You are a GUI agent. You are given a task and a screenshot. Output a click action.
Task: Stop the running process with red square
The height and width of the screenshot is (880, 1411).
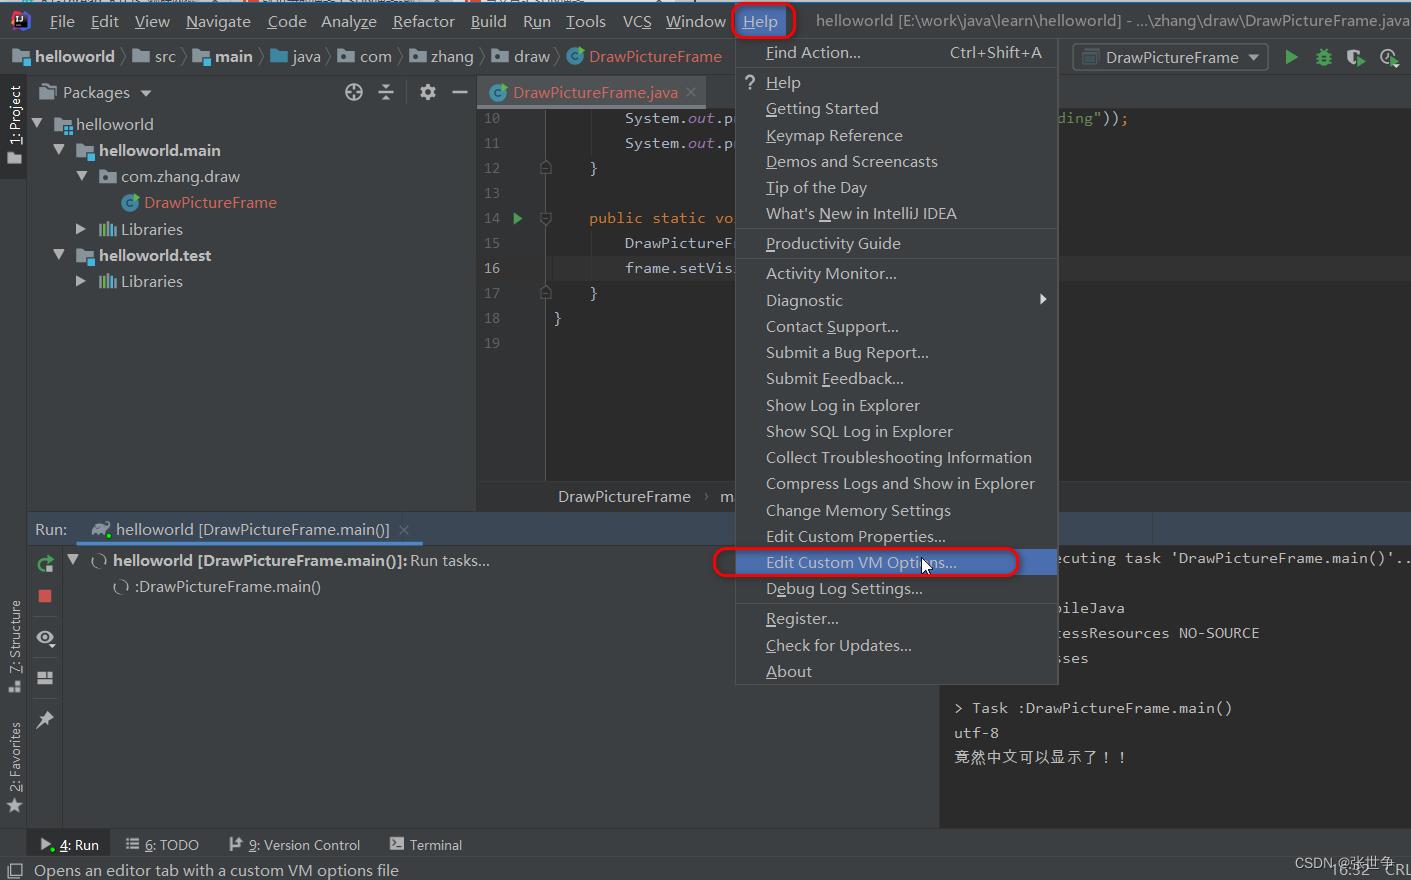pyautogui.click(x=45, y=596)
